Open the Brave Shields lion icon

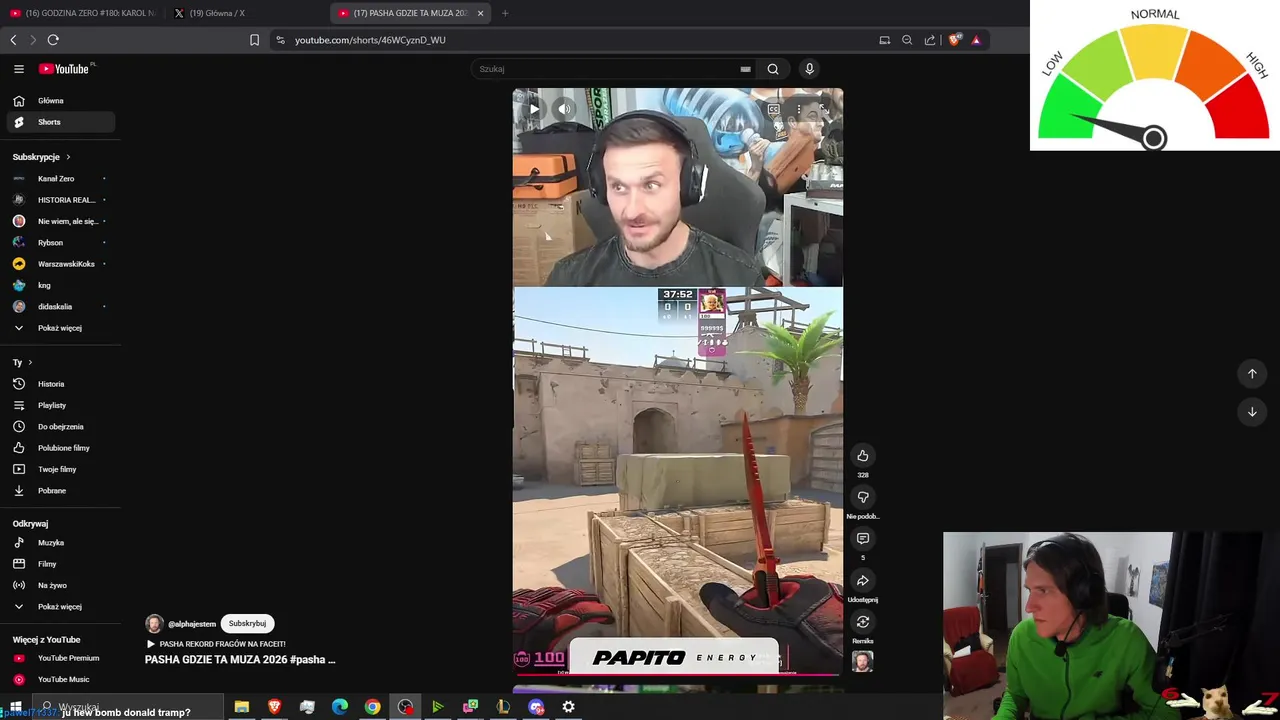(954, 40)
